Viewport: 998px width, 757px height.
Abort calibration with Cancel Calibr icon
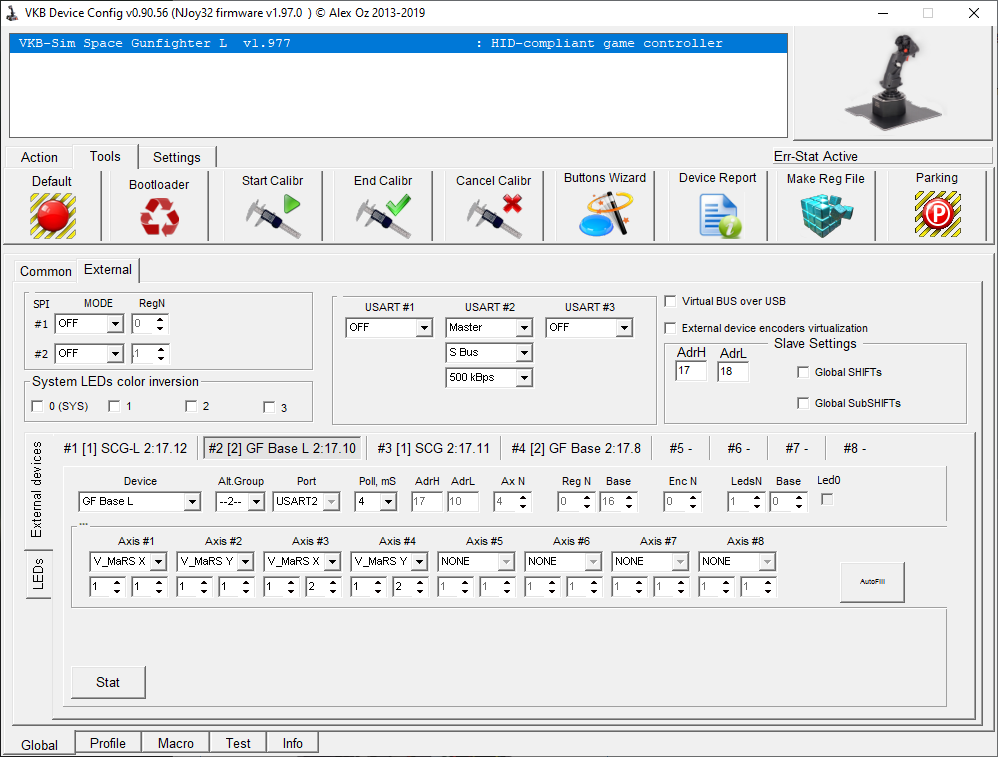494,216
